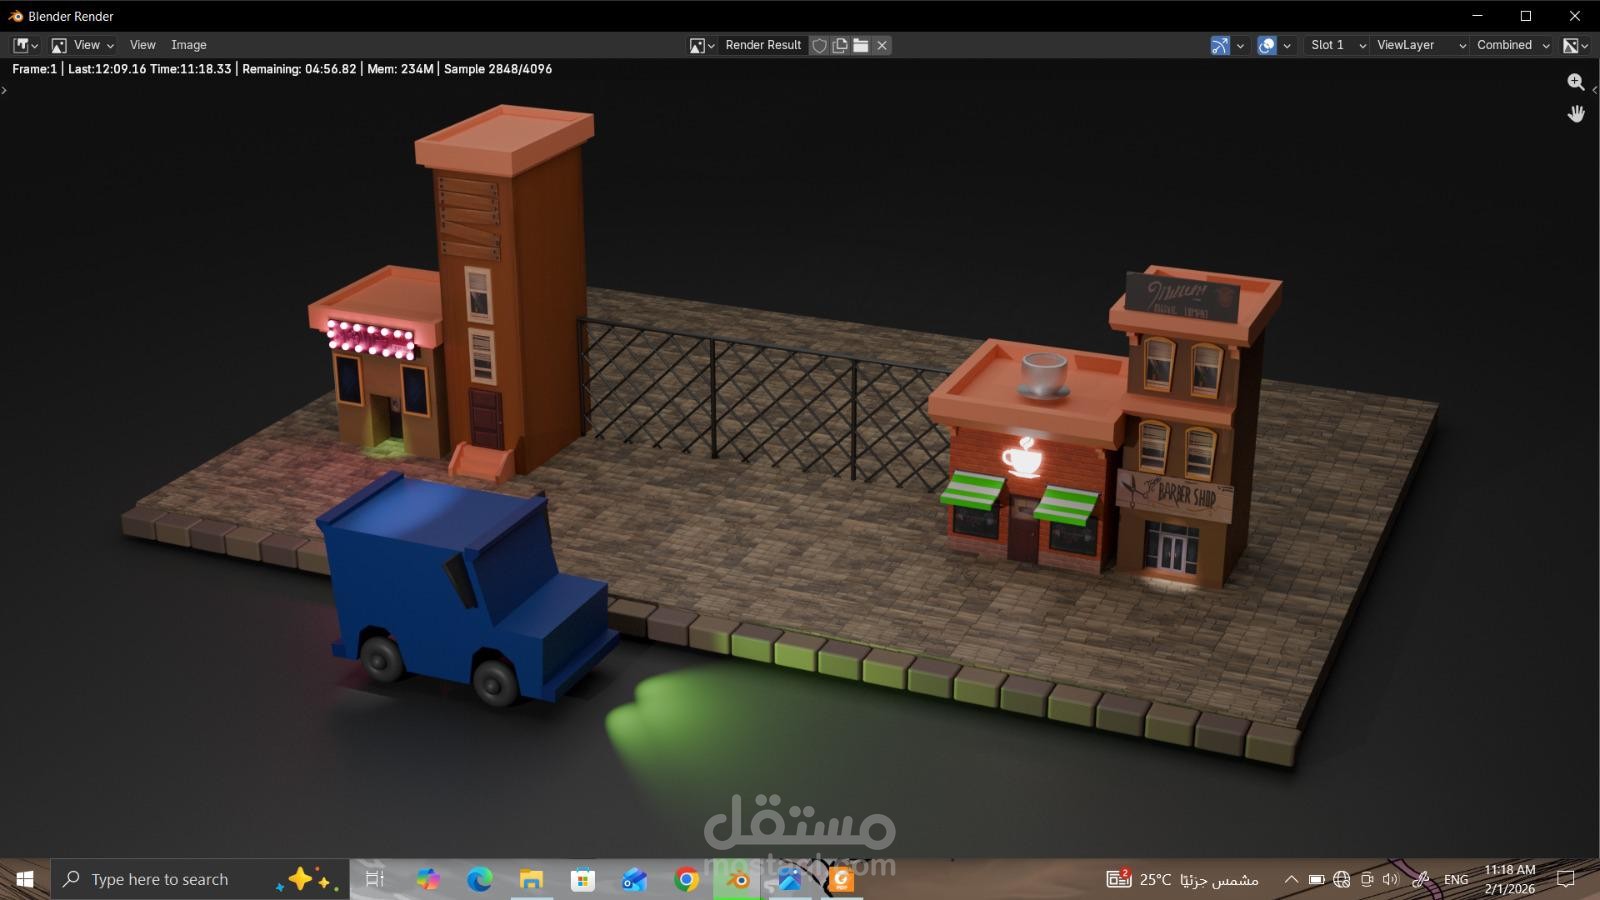Click the open image folder icon

[x=861, y=45]
